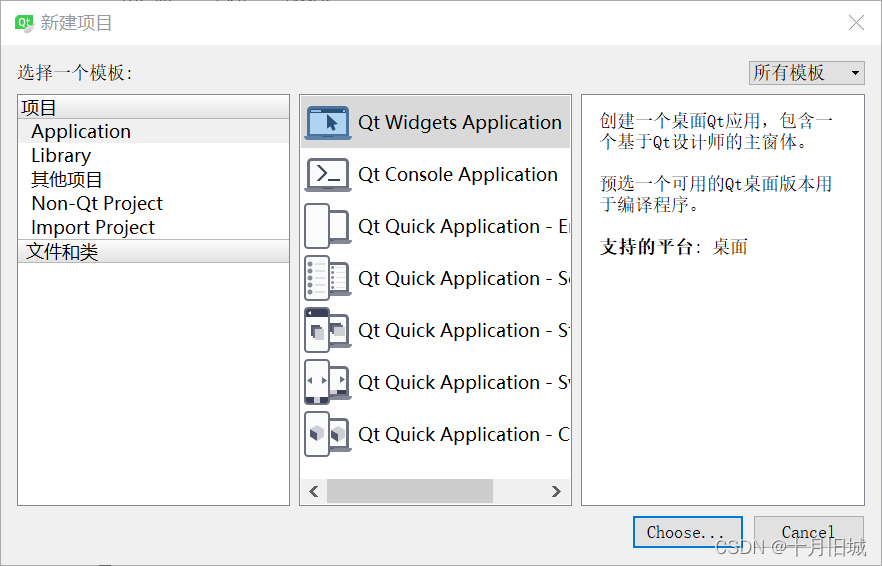Viewport: 882px width, 566px height.
Task: Open the 所有模板 template filter dropdown
Action: click(806, 73)
